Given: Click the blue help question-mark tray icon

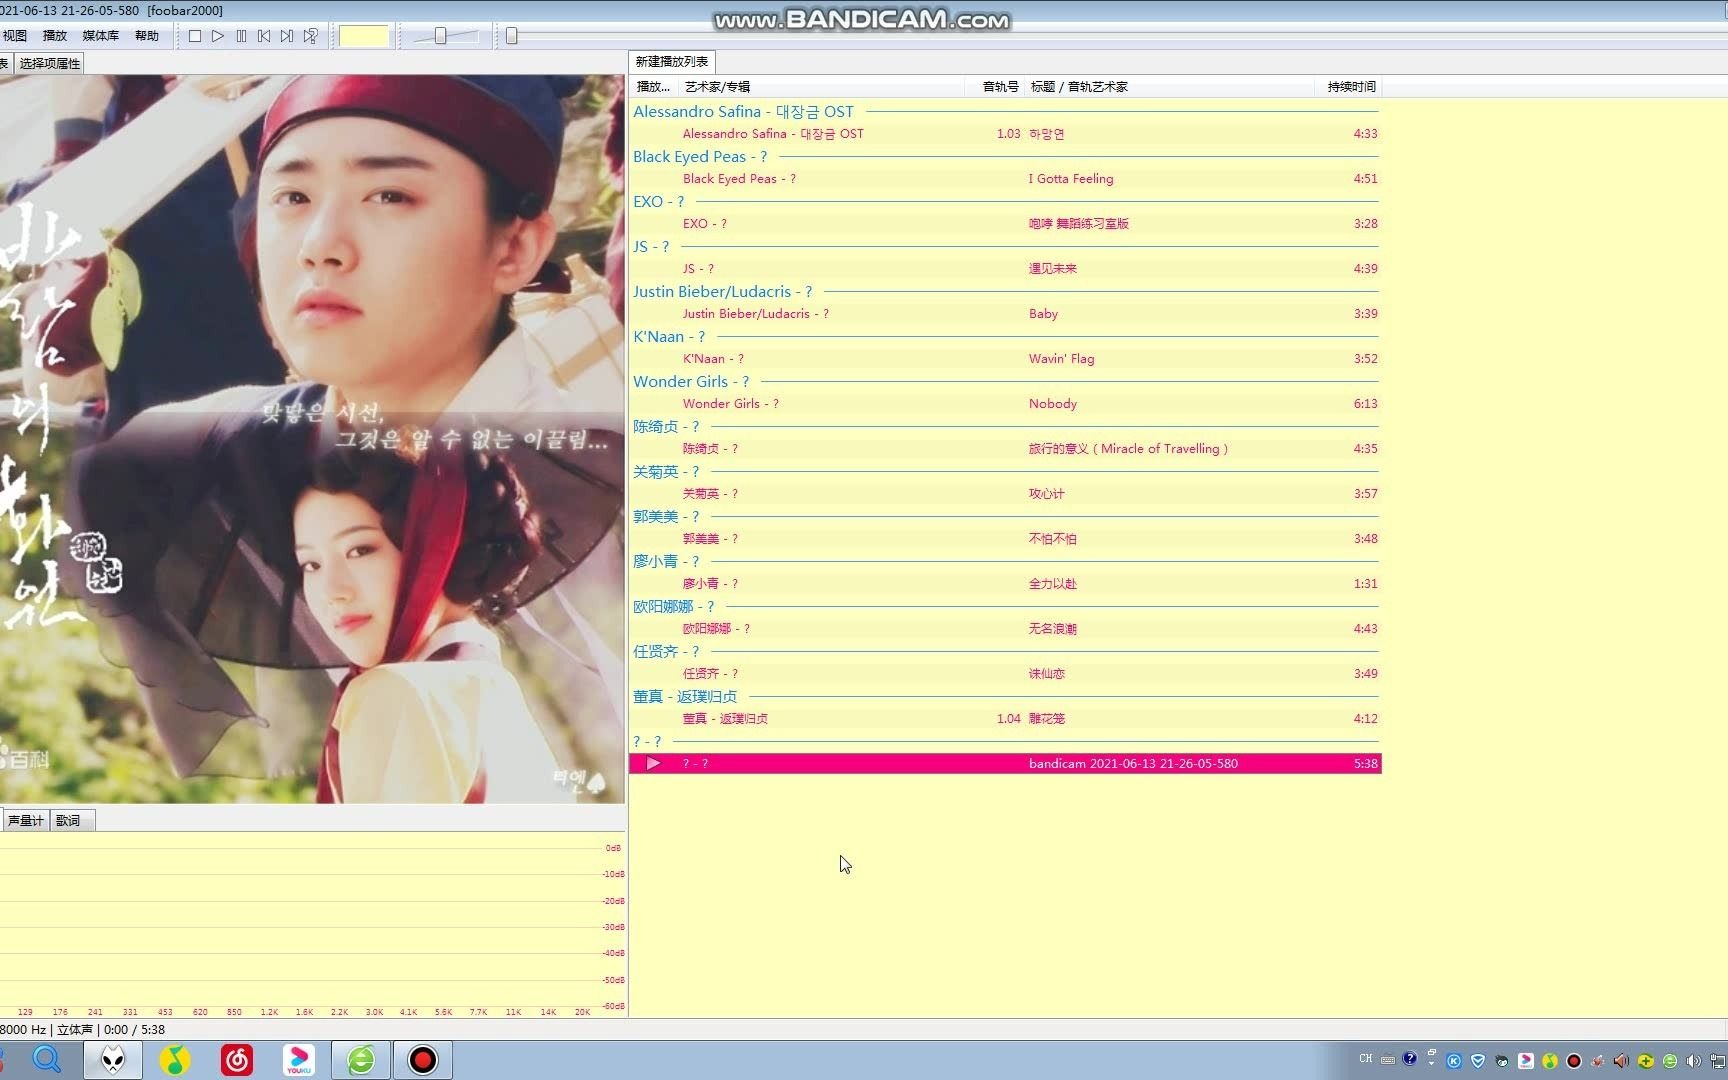Looking at the screenshot, I should coord(1410,1059).
